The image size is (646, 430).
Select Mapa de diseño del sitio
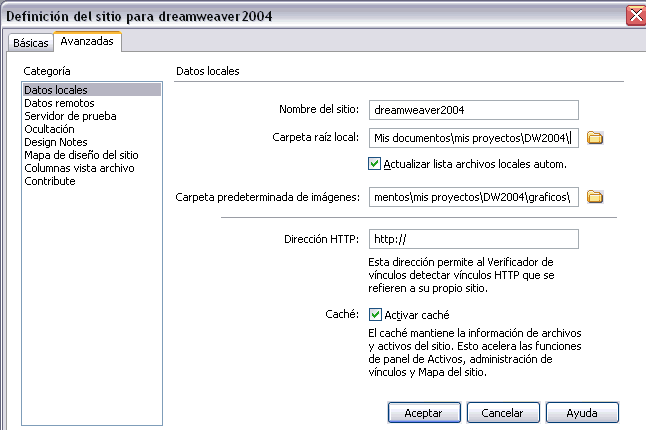[x=82, y=155]
